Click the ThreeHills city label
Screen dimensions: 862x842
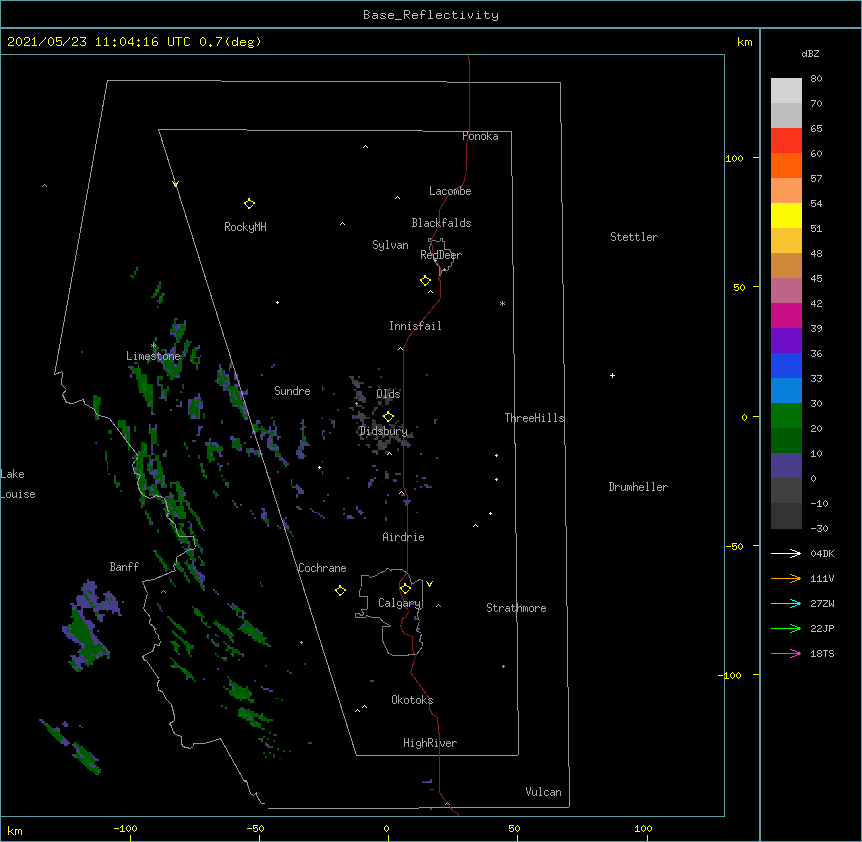click(x=534, y=418)
